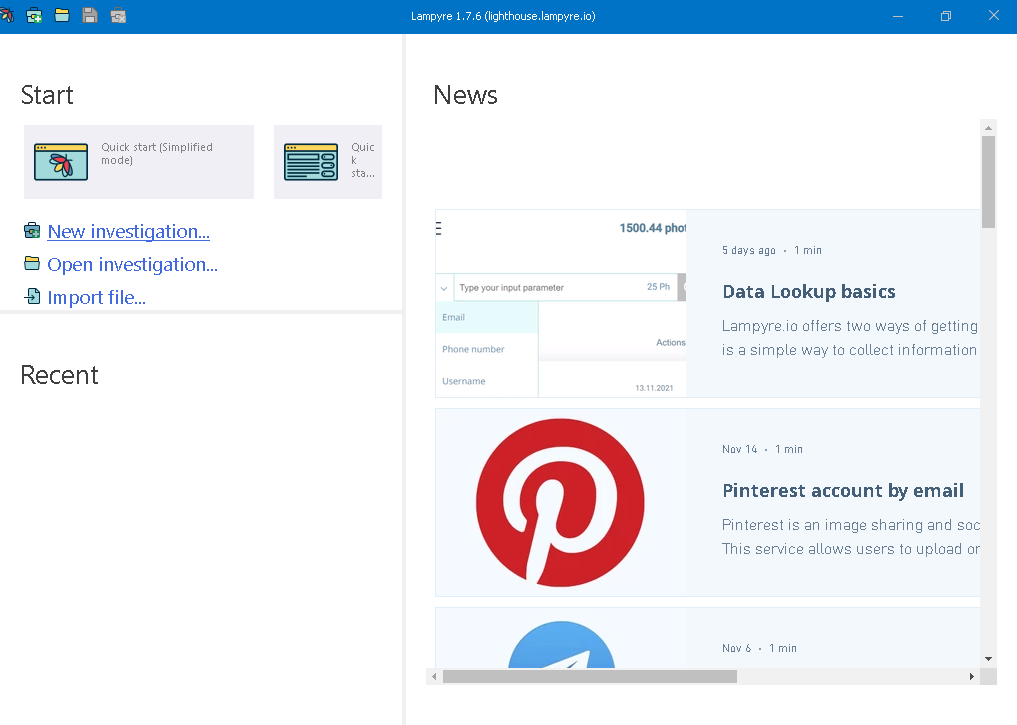
Task: Click the news scroll up arrow
Action: point(988,128)
